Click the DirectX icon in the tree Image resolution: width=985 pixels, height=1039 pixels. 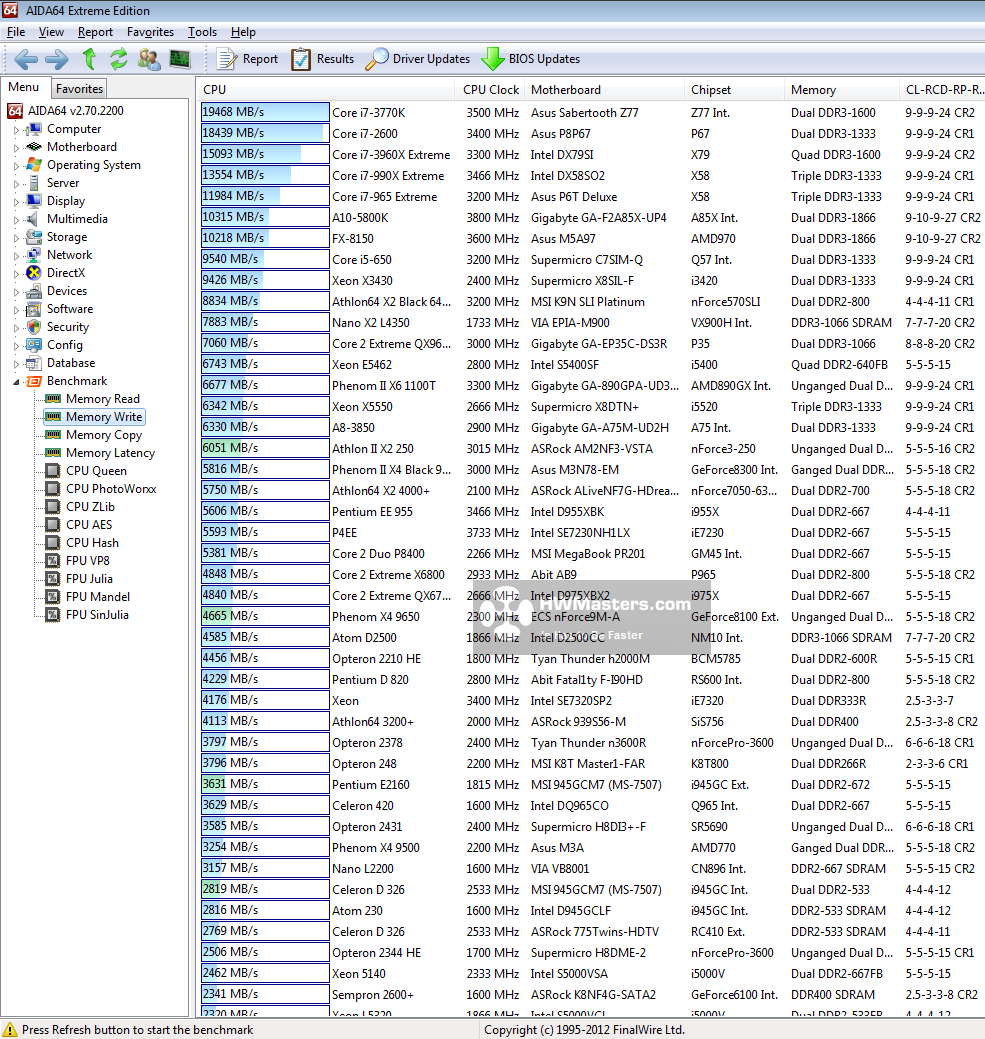coord(34,272)
